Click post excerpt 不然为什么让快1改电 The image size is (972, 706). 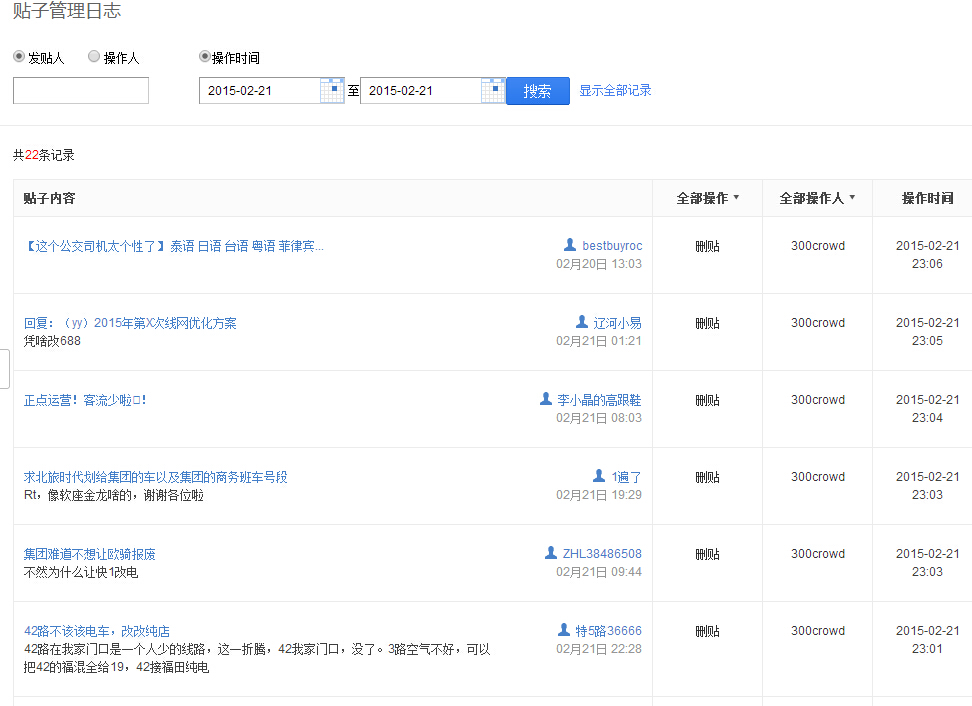(81, 572)
